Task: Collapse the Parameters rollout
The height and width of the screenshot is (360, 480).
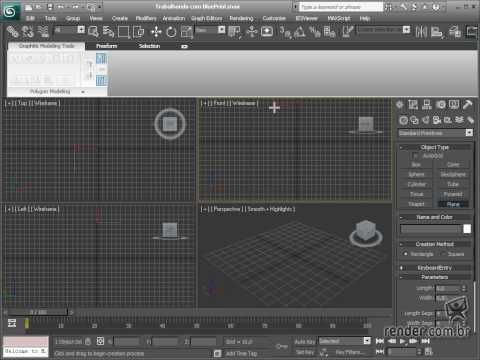Action: coord(436,277)
